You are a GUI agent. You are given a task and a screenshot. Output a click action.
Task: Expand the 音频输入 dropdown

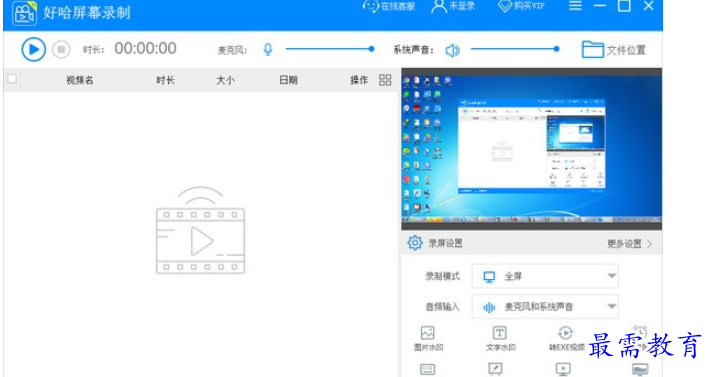point(545,307)
